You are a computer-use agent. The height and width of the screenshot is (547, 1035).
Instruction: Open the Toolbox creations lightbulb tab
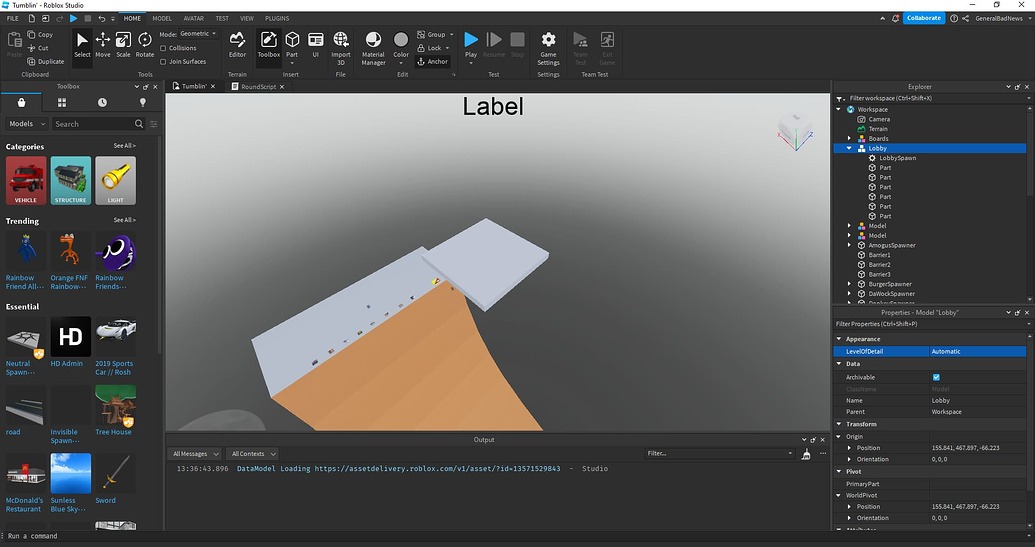(x=143, y=102)
